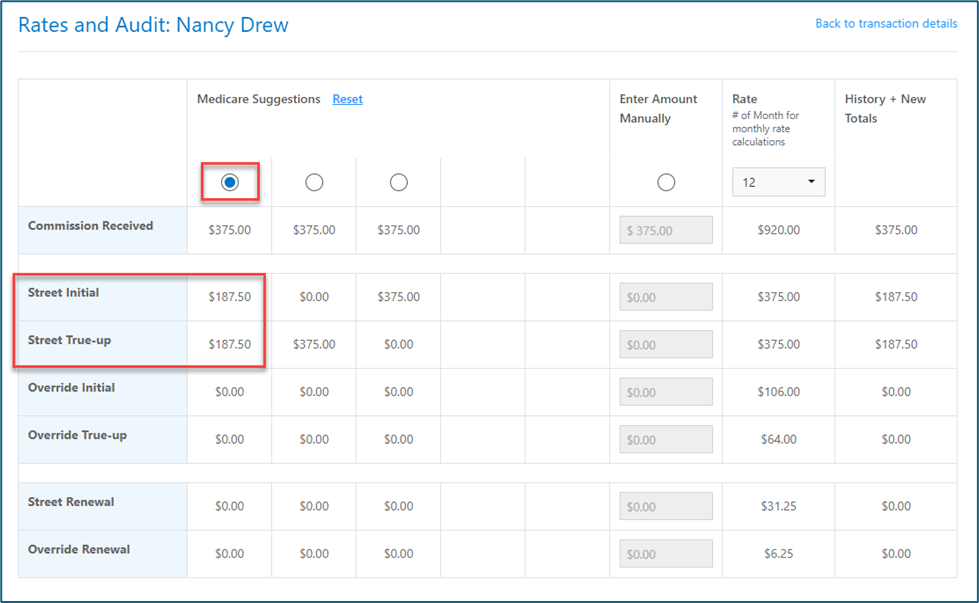Focus the Street Initial manual amount field
Viewport: 979px width, 603px height.
(666, 297)
